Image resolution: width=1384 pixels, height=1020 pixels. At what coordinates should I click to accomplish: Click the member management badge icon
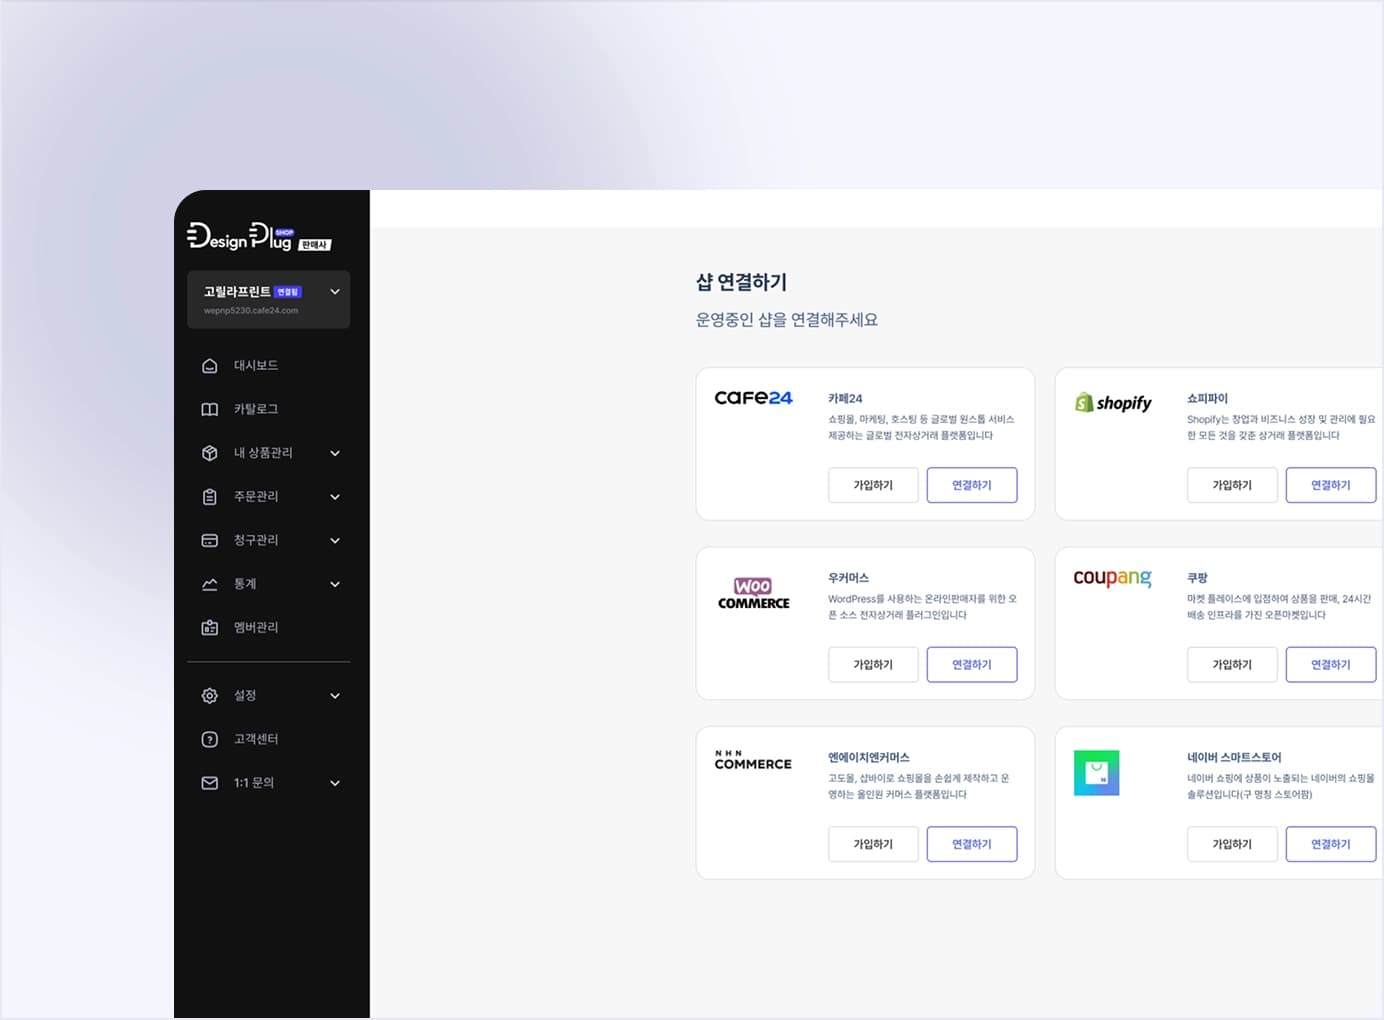(210, 628)
